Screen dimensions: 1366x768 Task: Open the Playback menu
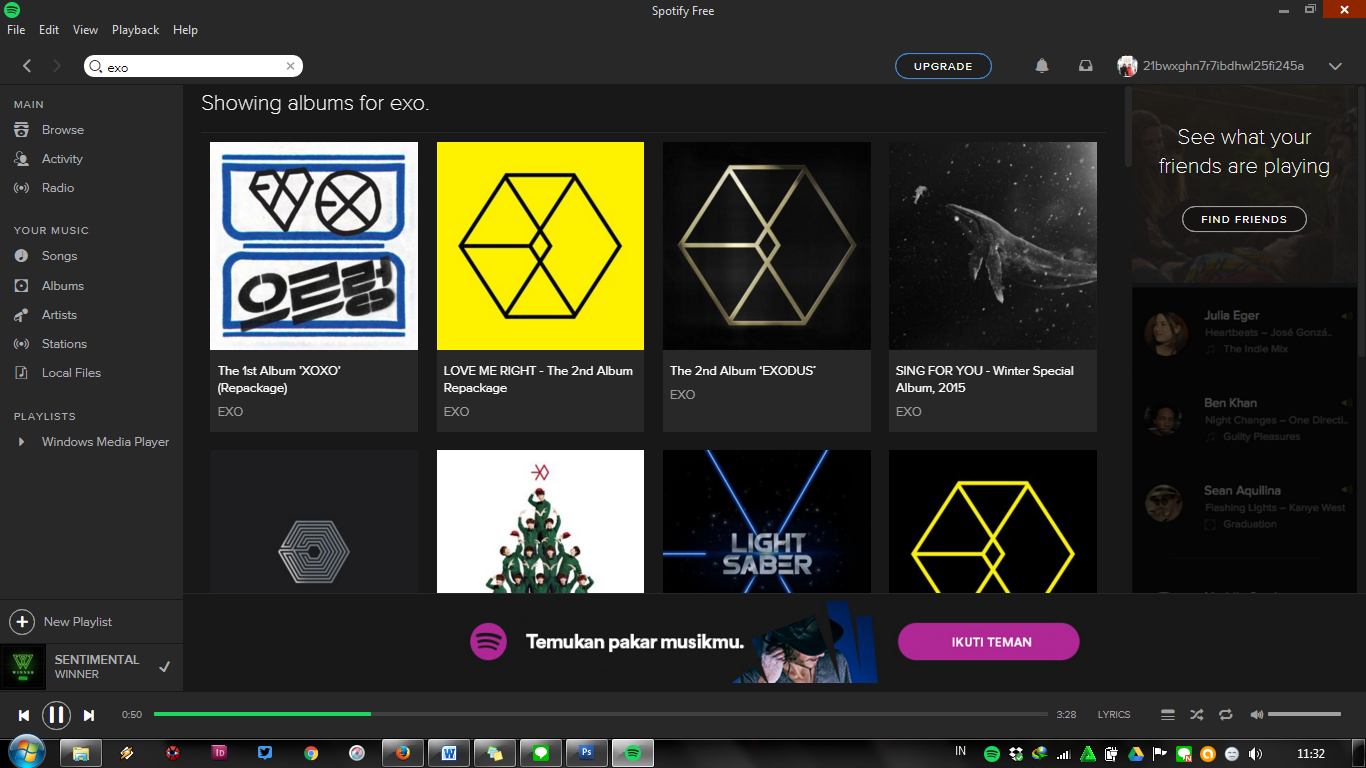pos(135,30)
